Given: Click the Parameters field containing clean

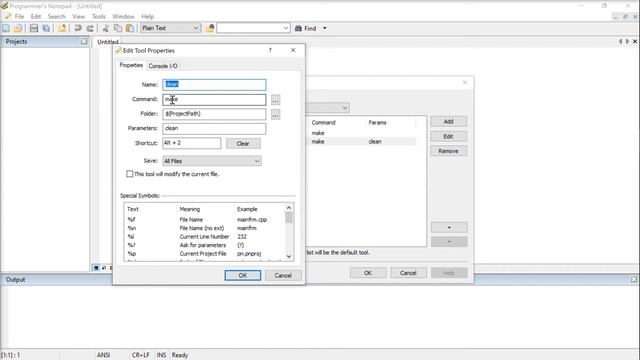Looking at the screenshot, I should [214, 129].
